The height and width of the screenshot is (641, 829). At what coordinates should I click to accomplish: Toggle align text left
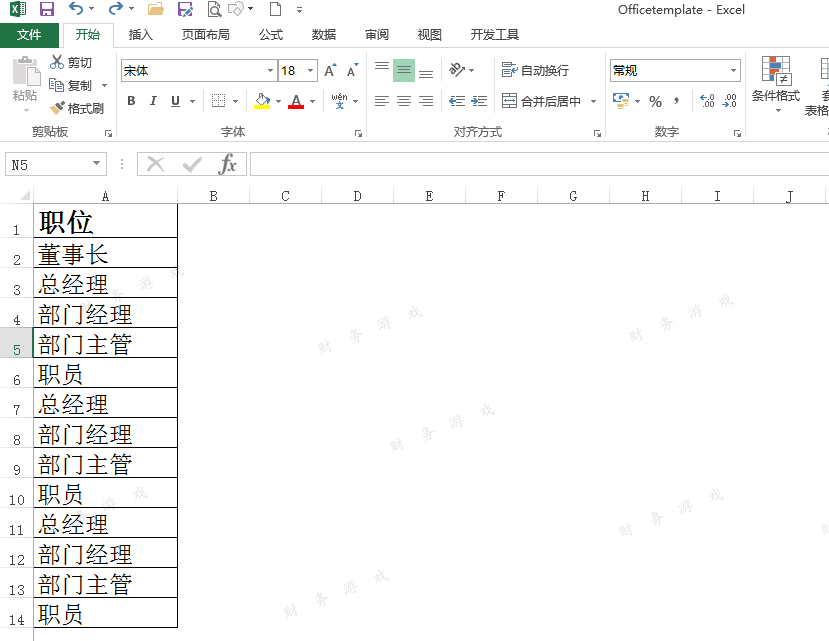[382, 100]
